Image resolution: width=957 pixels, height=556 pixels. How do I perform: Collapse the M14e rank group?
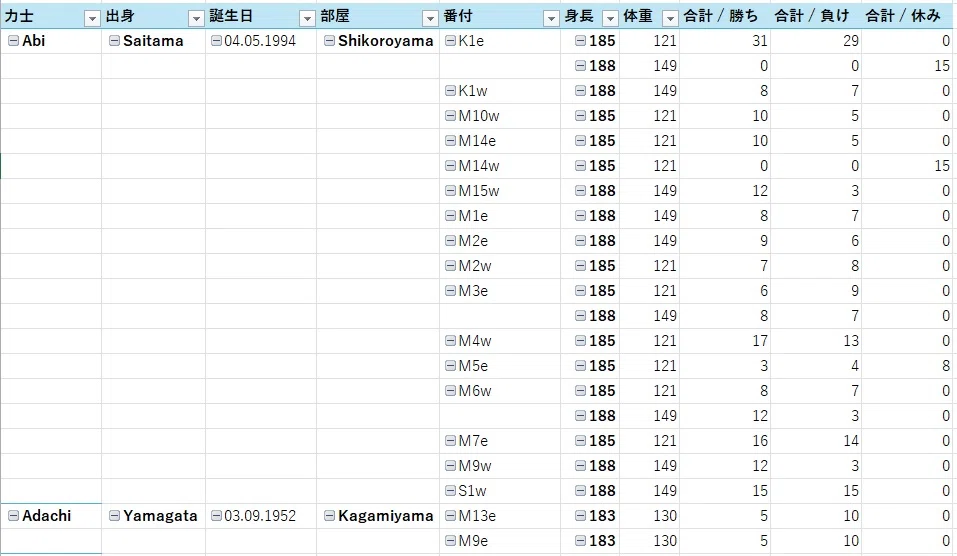tap(450, 141)
